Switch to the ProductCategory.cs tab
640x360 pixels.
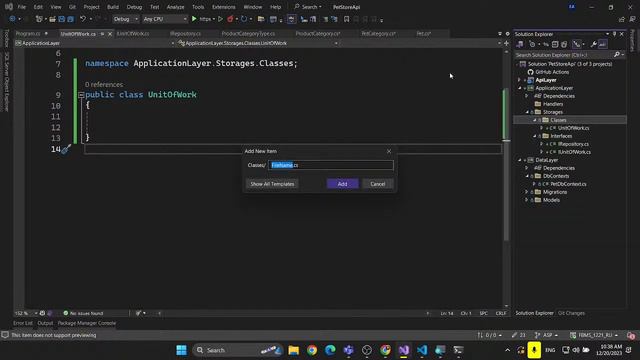tap(318, 33)
